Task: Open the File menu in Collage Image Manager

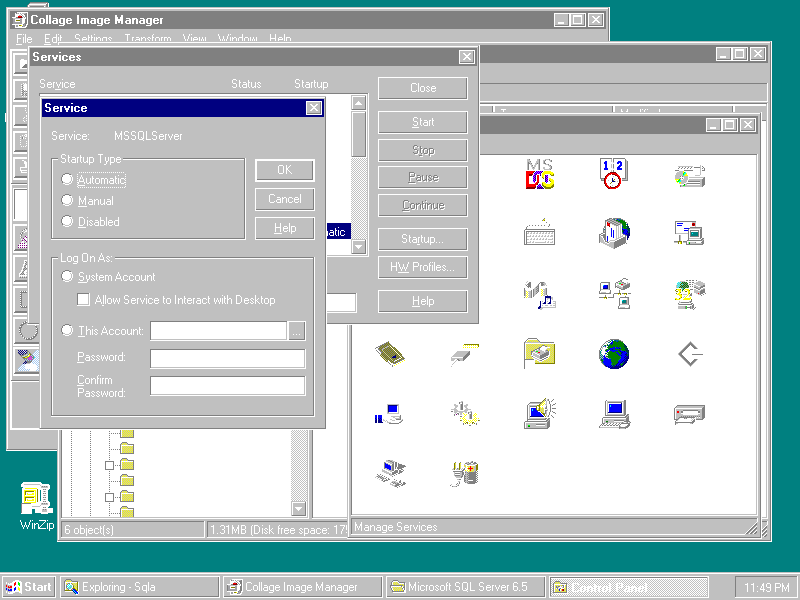Action: [x=24, y=39]
